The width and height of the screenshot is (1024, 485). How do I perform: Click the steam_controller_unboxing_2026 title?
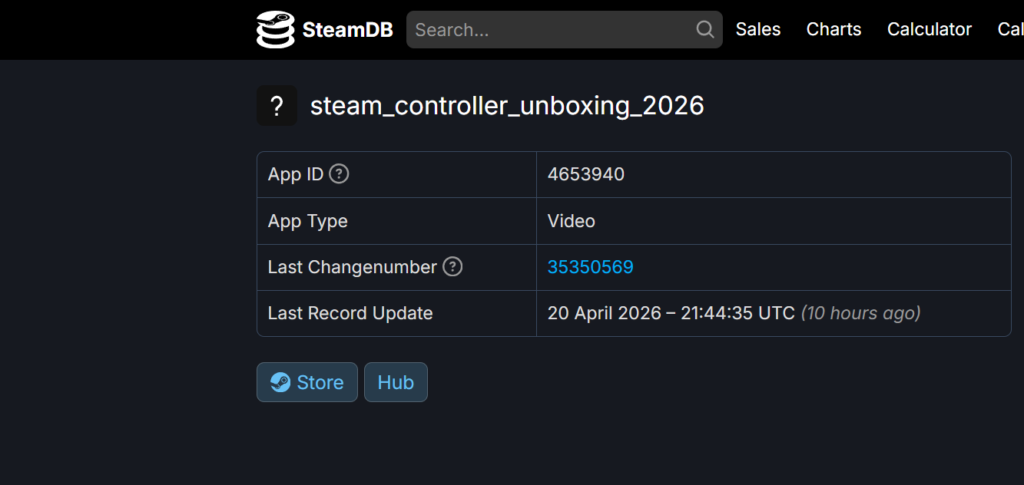[x=507, y=106]
